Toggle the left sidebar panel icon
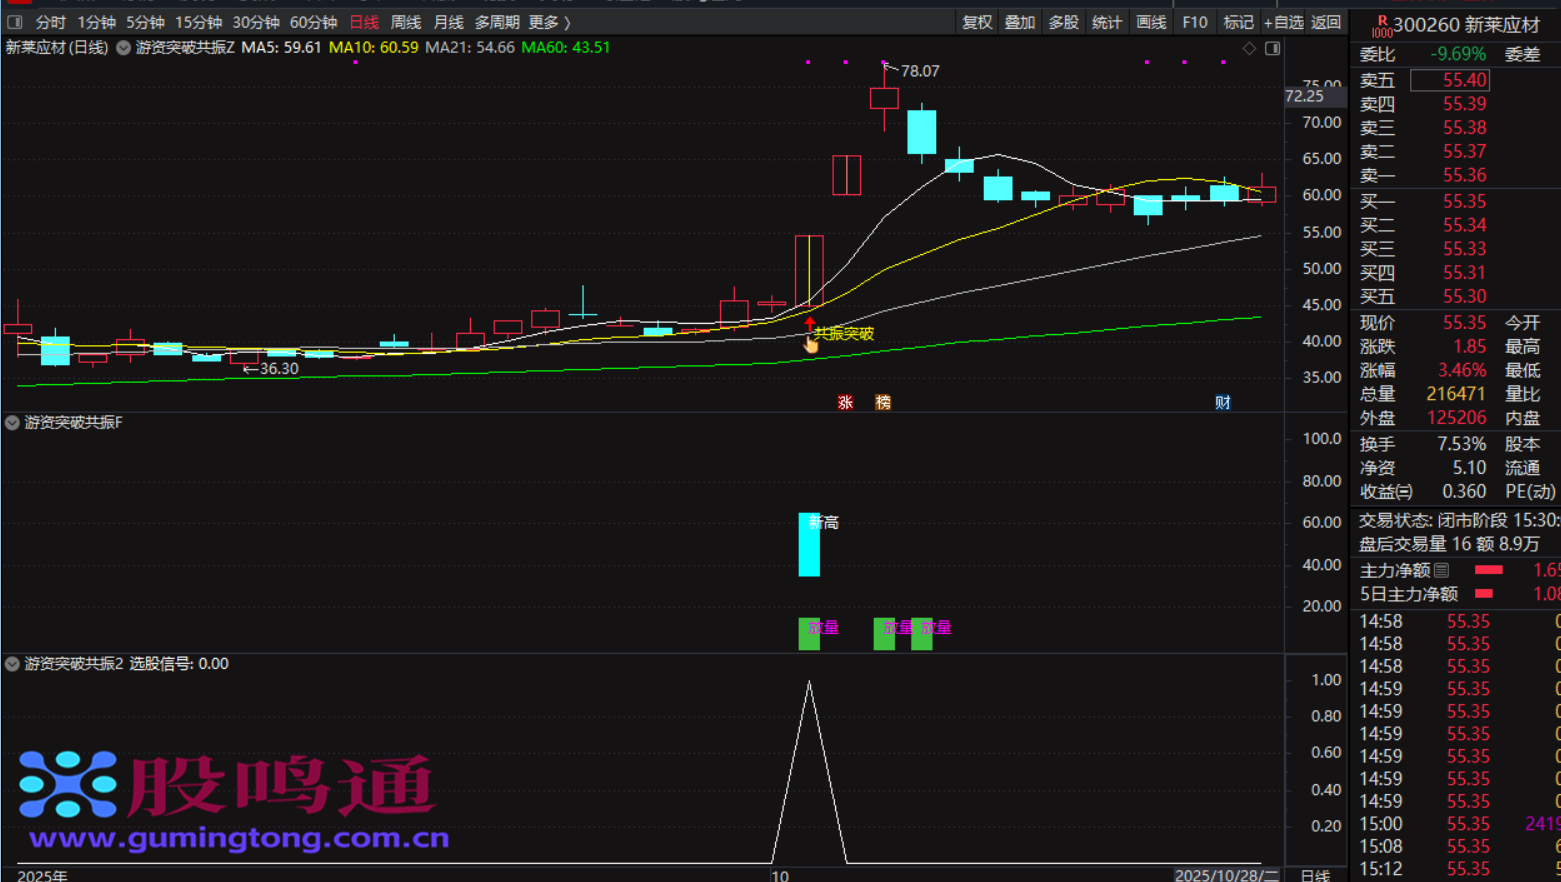Image resolution: width=1561 pixels, height=882 pixels. coord(15,22)
